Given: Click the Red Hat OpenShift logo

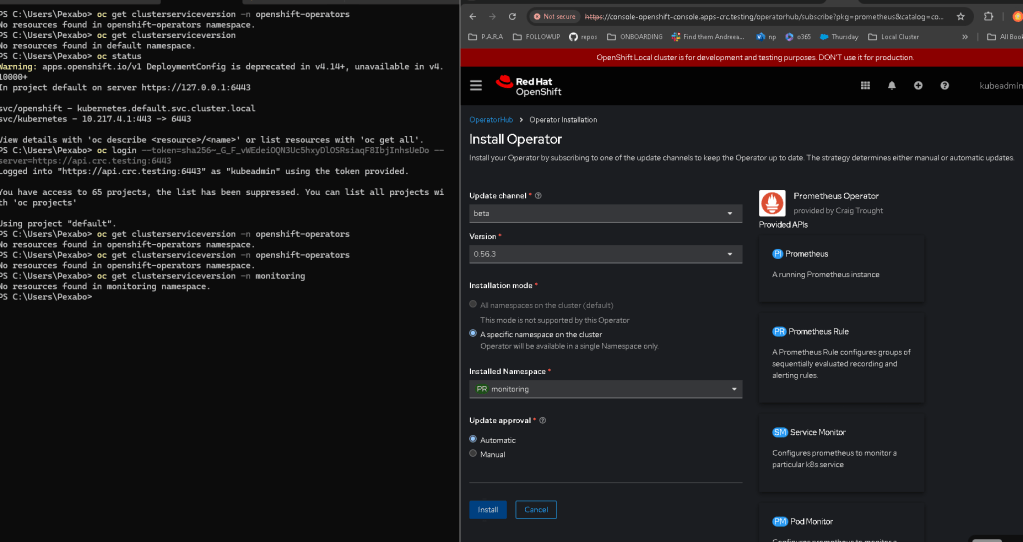Looking at the screenshot, I should point(528,86).
